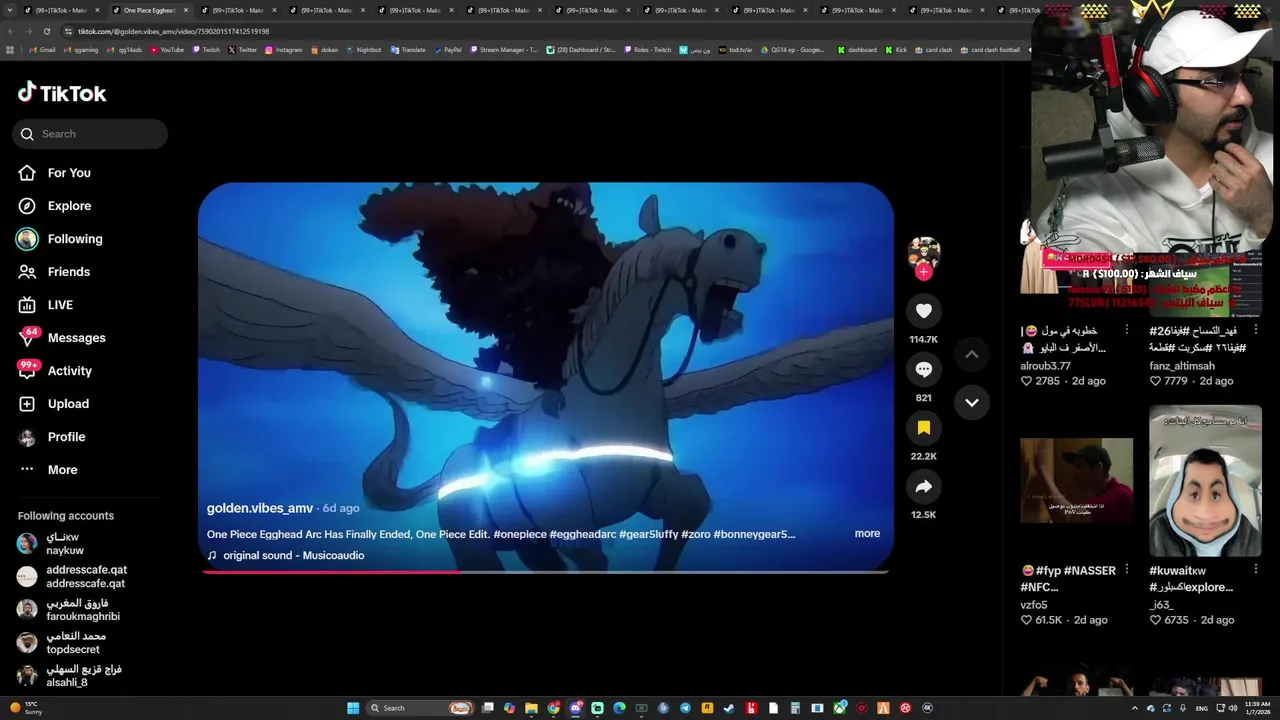Open the PayPal bookmark
1280x720 pixels.
tap(447, 50)
